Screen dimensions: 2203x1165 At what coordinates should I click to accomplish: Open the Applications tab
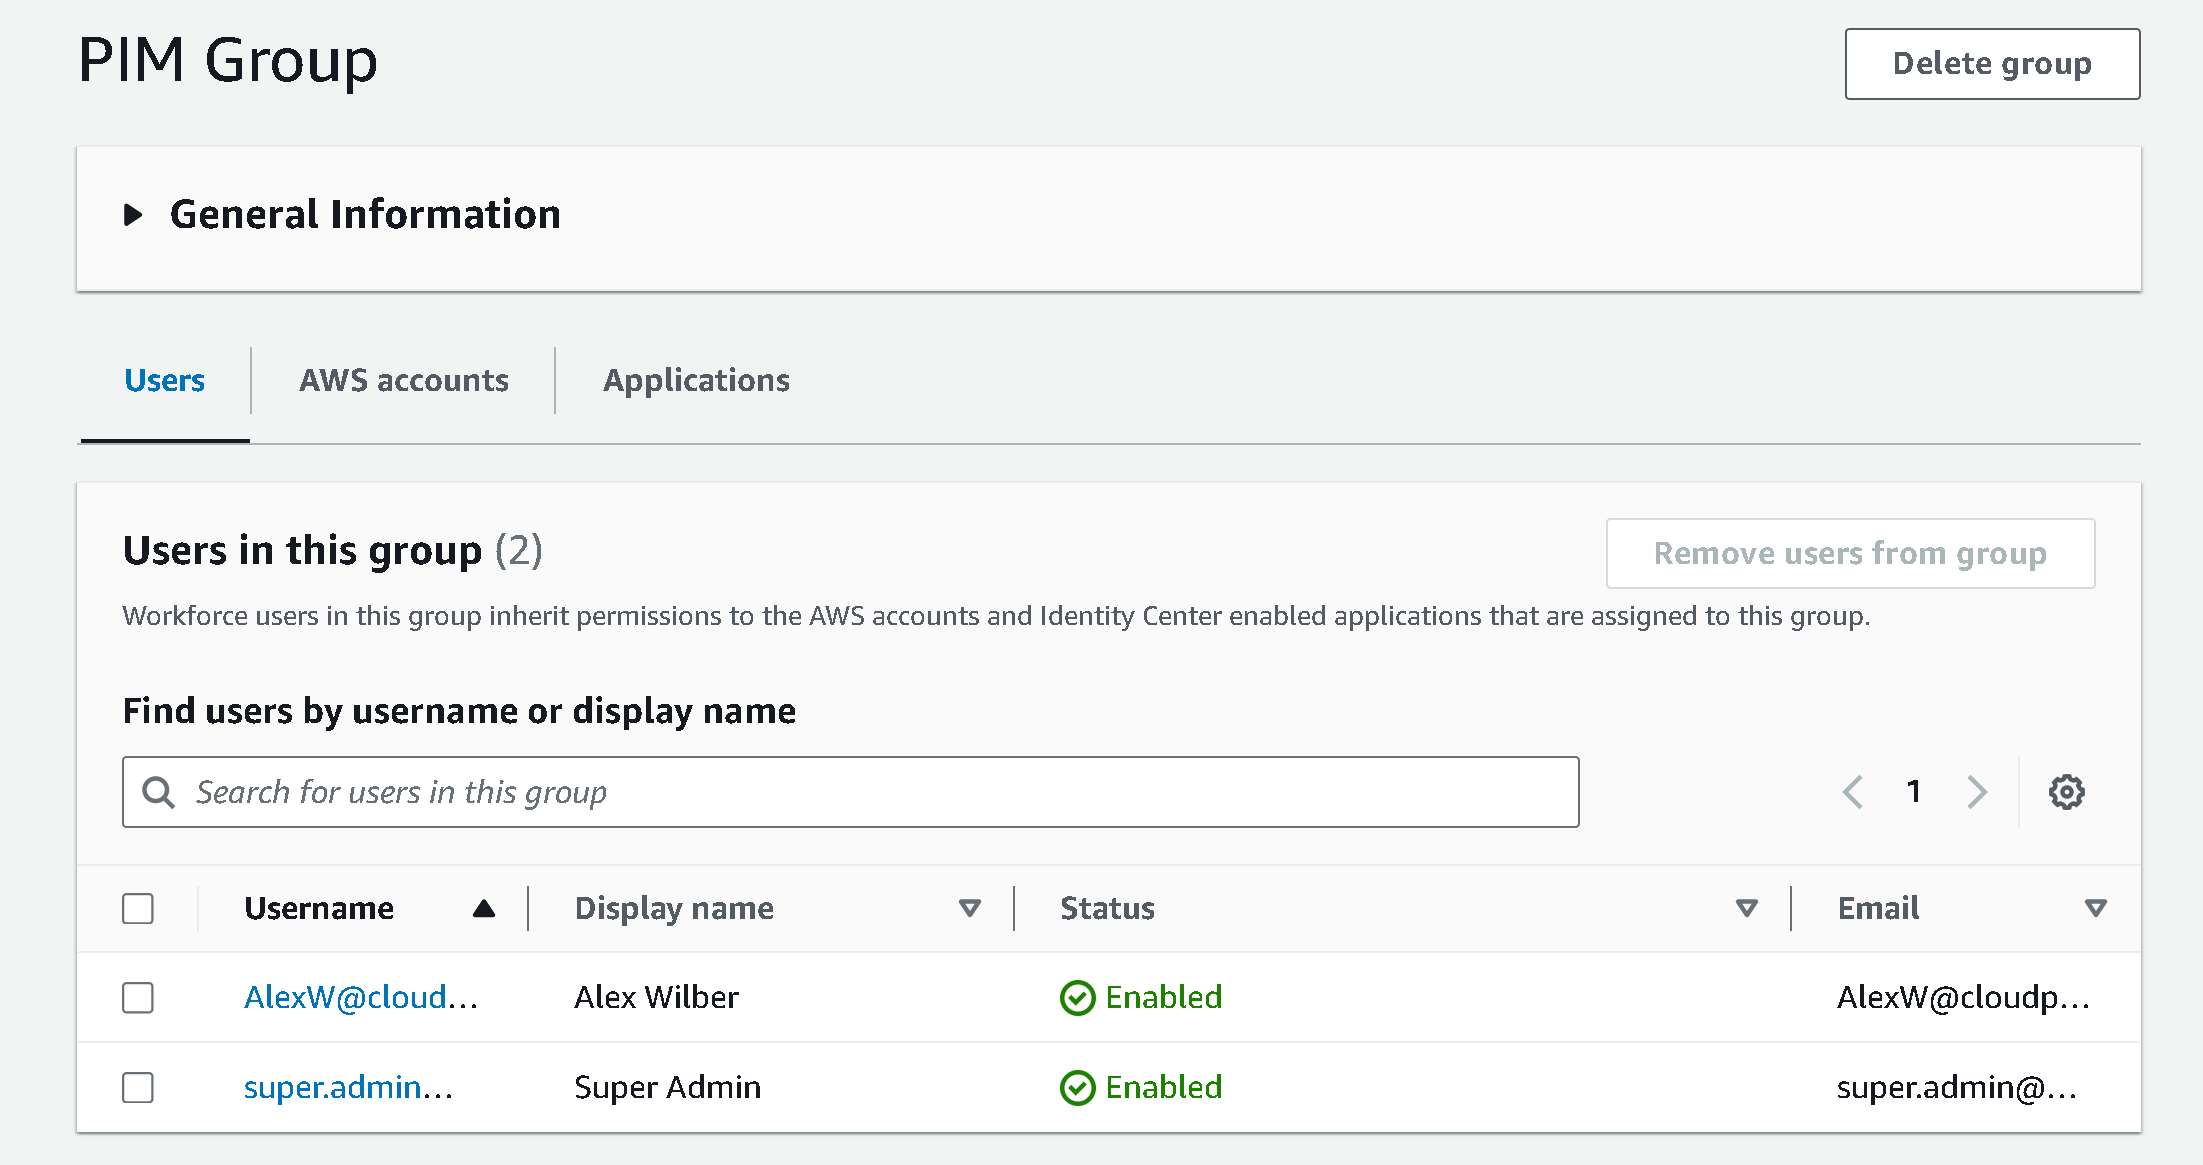pyautogui.click(x=696, y=380)
